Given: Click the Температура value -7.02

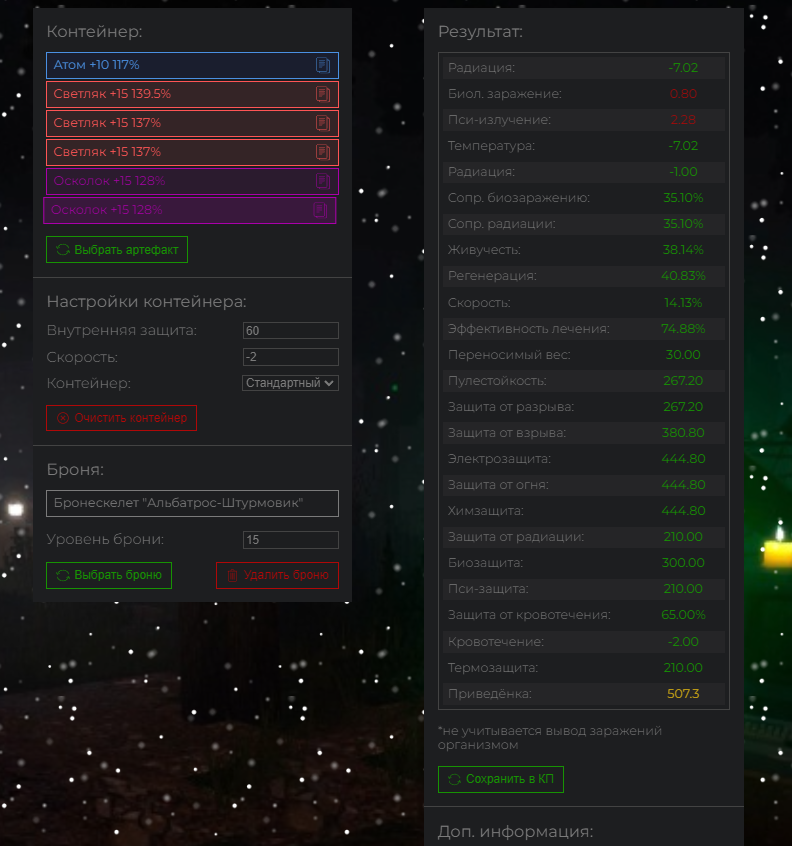Looking at the screenshot, I should [x=683, y=146].
